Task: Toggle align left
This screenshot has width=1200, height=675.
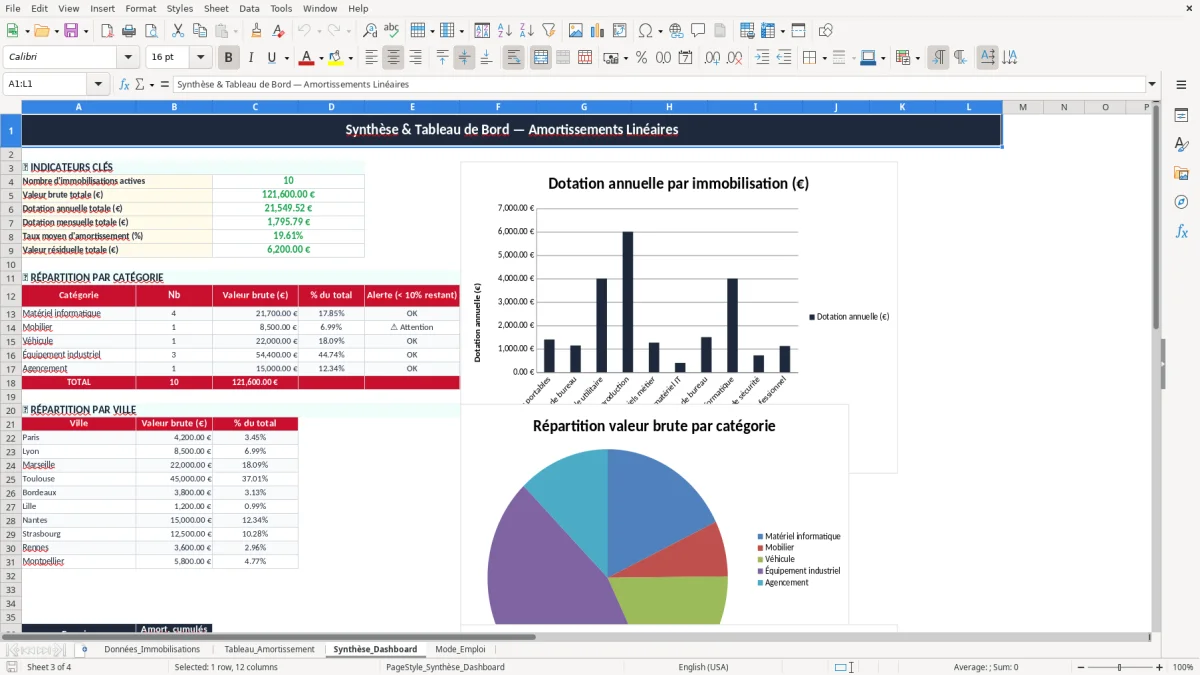Action: click(371, 58)
